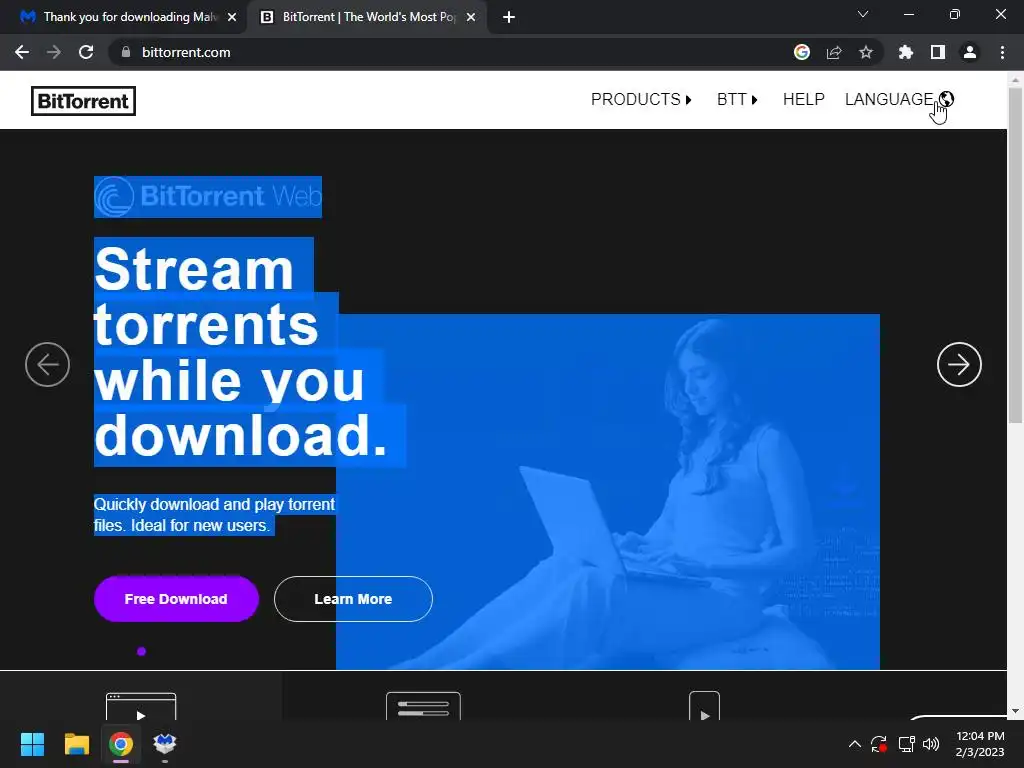Viewport: 1024px width, 768px height.
Task: Bookmark this page with the star icon
Action: [866, 52]
